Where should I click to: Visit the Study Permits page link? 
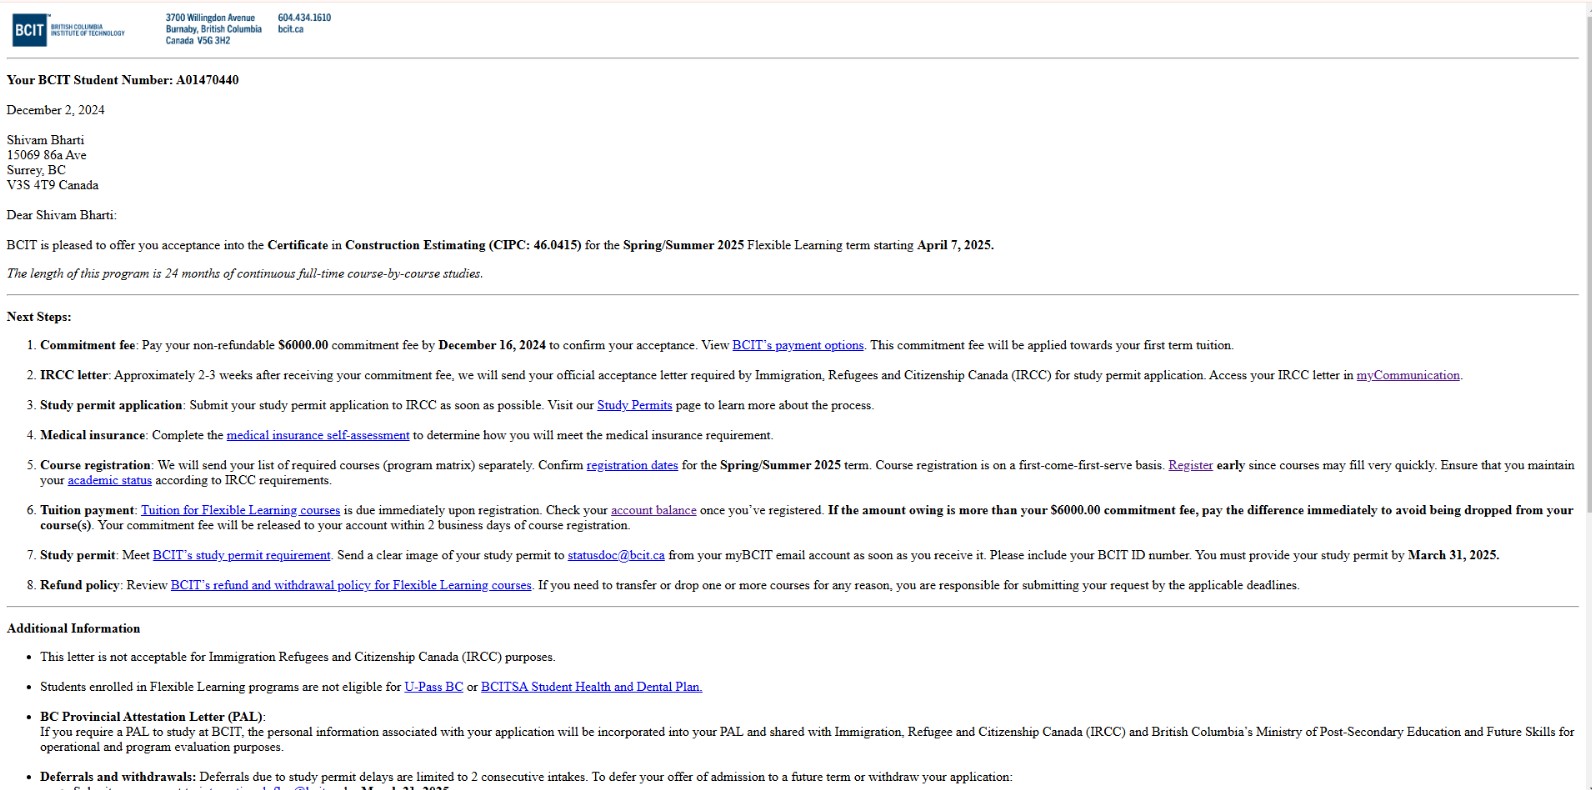click(635, 405)
